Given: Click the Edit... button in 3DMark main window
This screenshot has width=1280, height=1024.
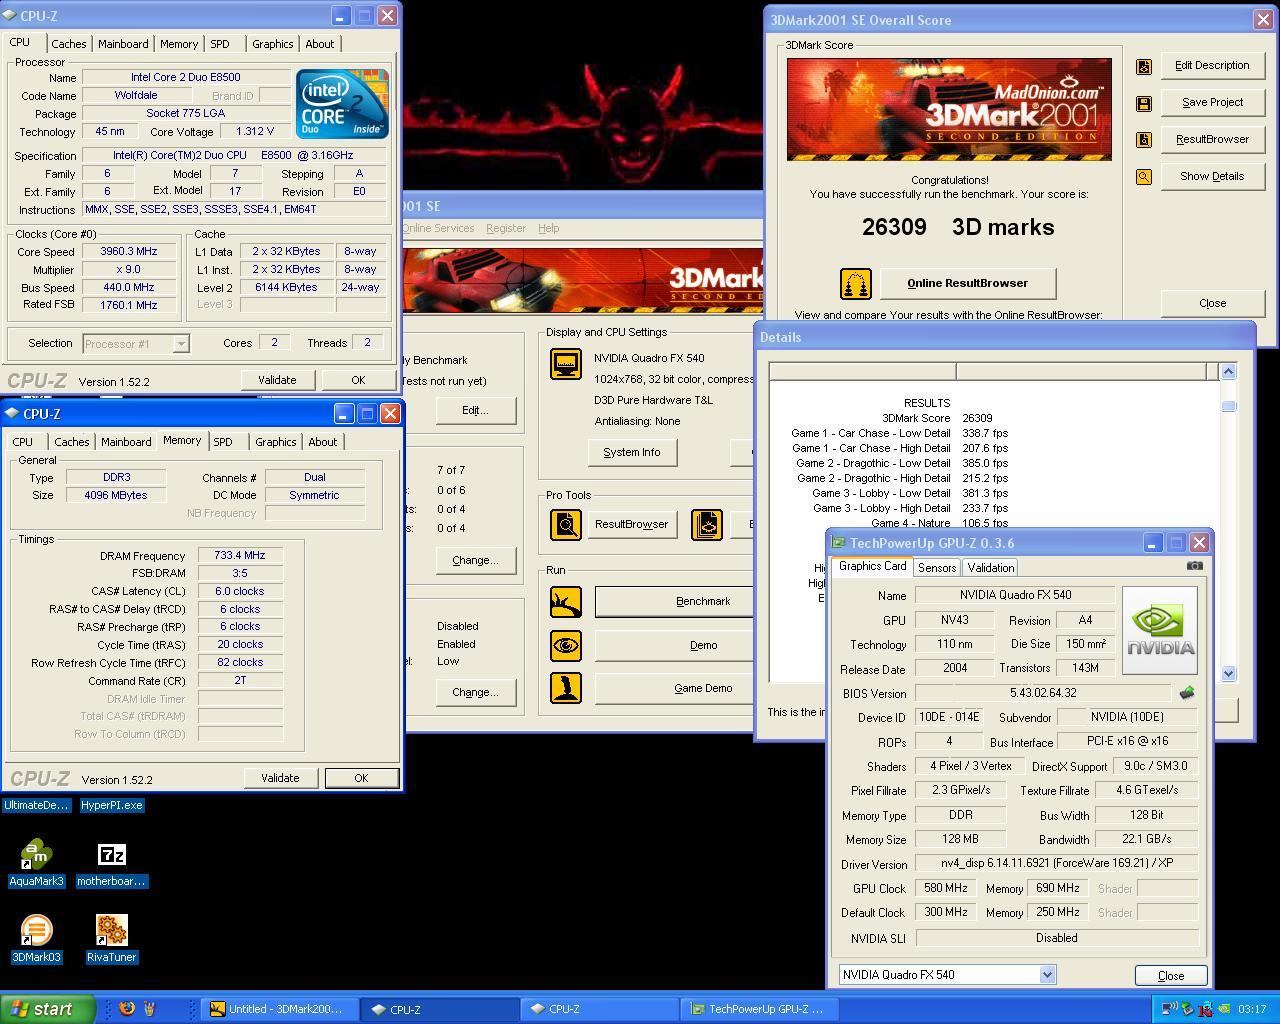Looking at the screenshot, I should [475, 410].
